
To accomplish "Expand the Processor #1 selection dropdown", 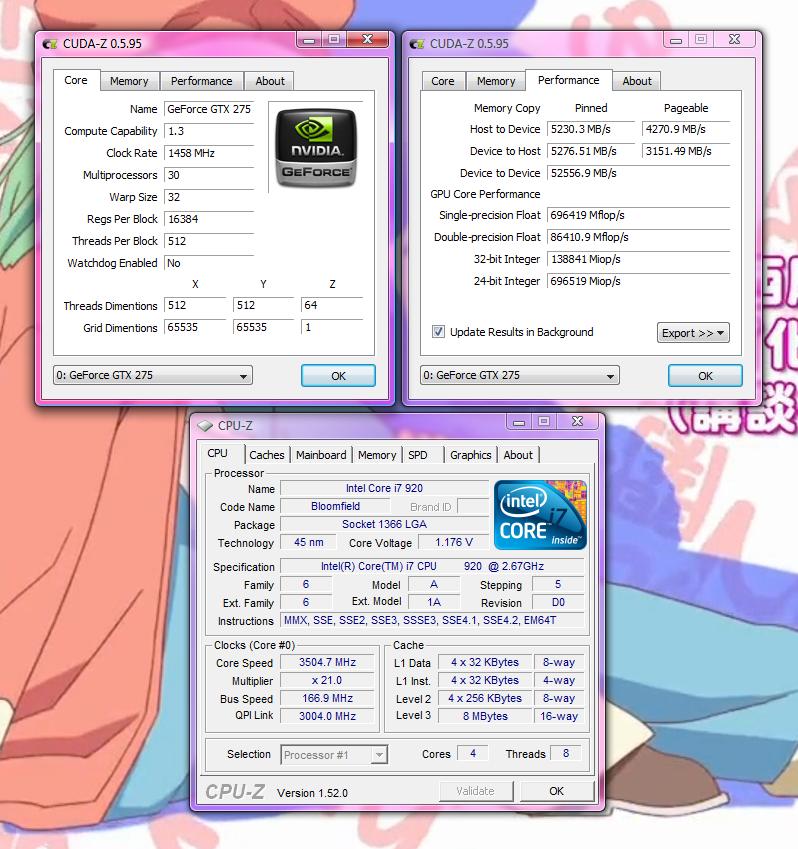I will [x=334, y=755].
